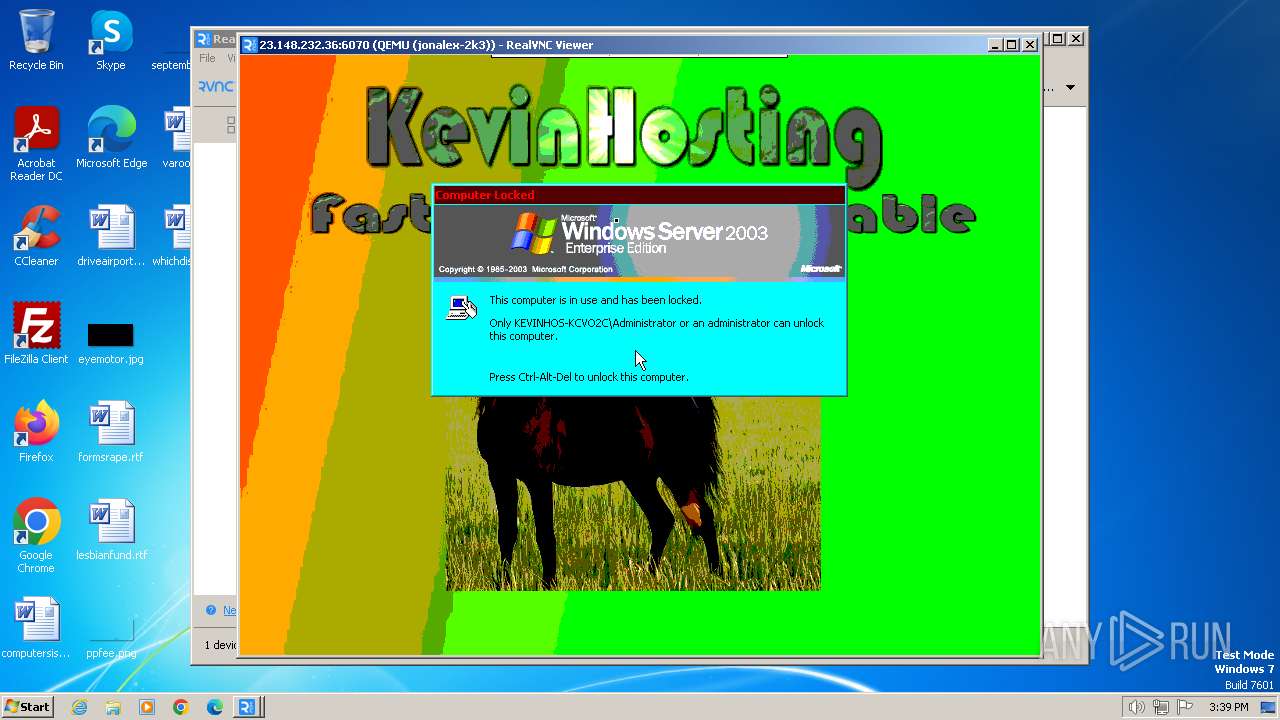Close the VNC session window
The image size is (1280, 720).
[1029, 45]
